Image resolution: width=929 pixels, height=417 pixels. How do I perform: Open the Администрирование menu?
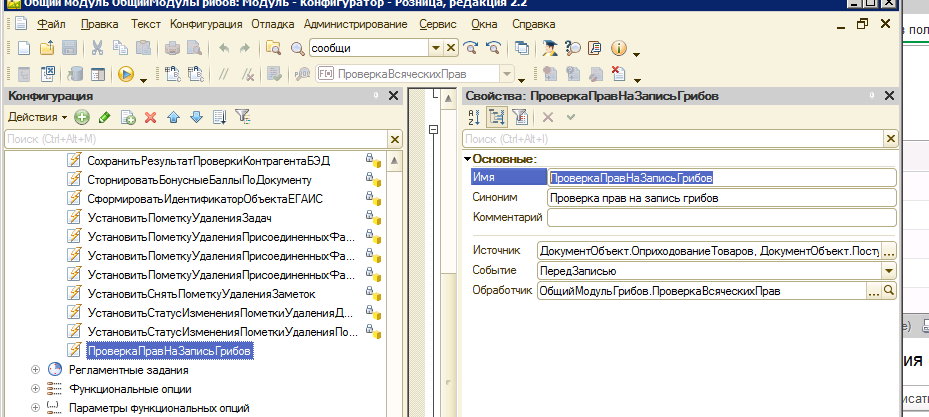click(355, 24)
